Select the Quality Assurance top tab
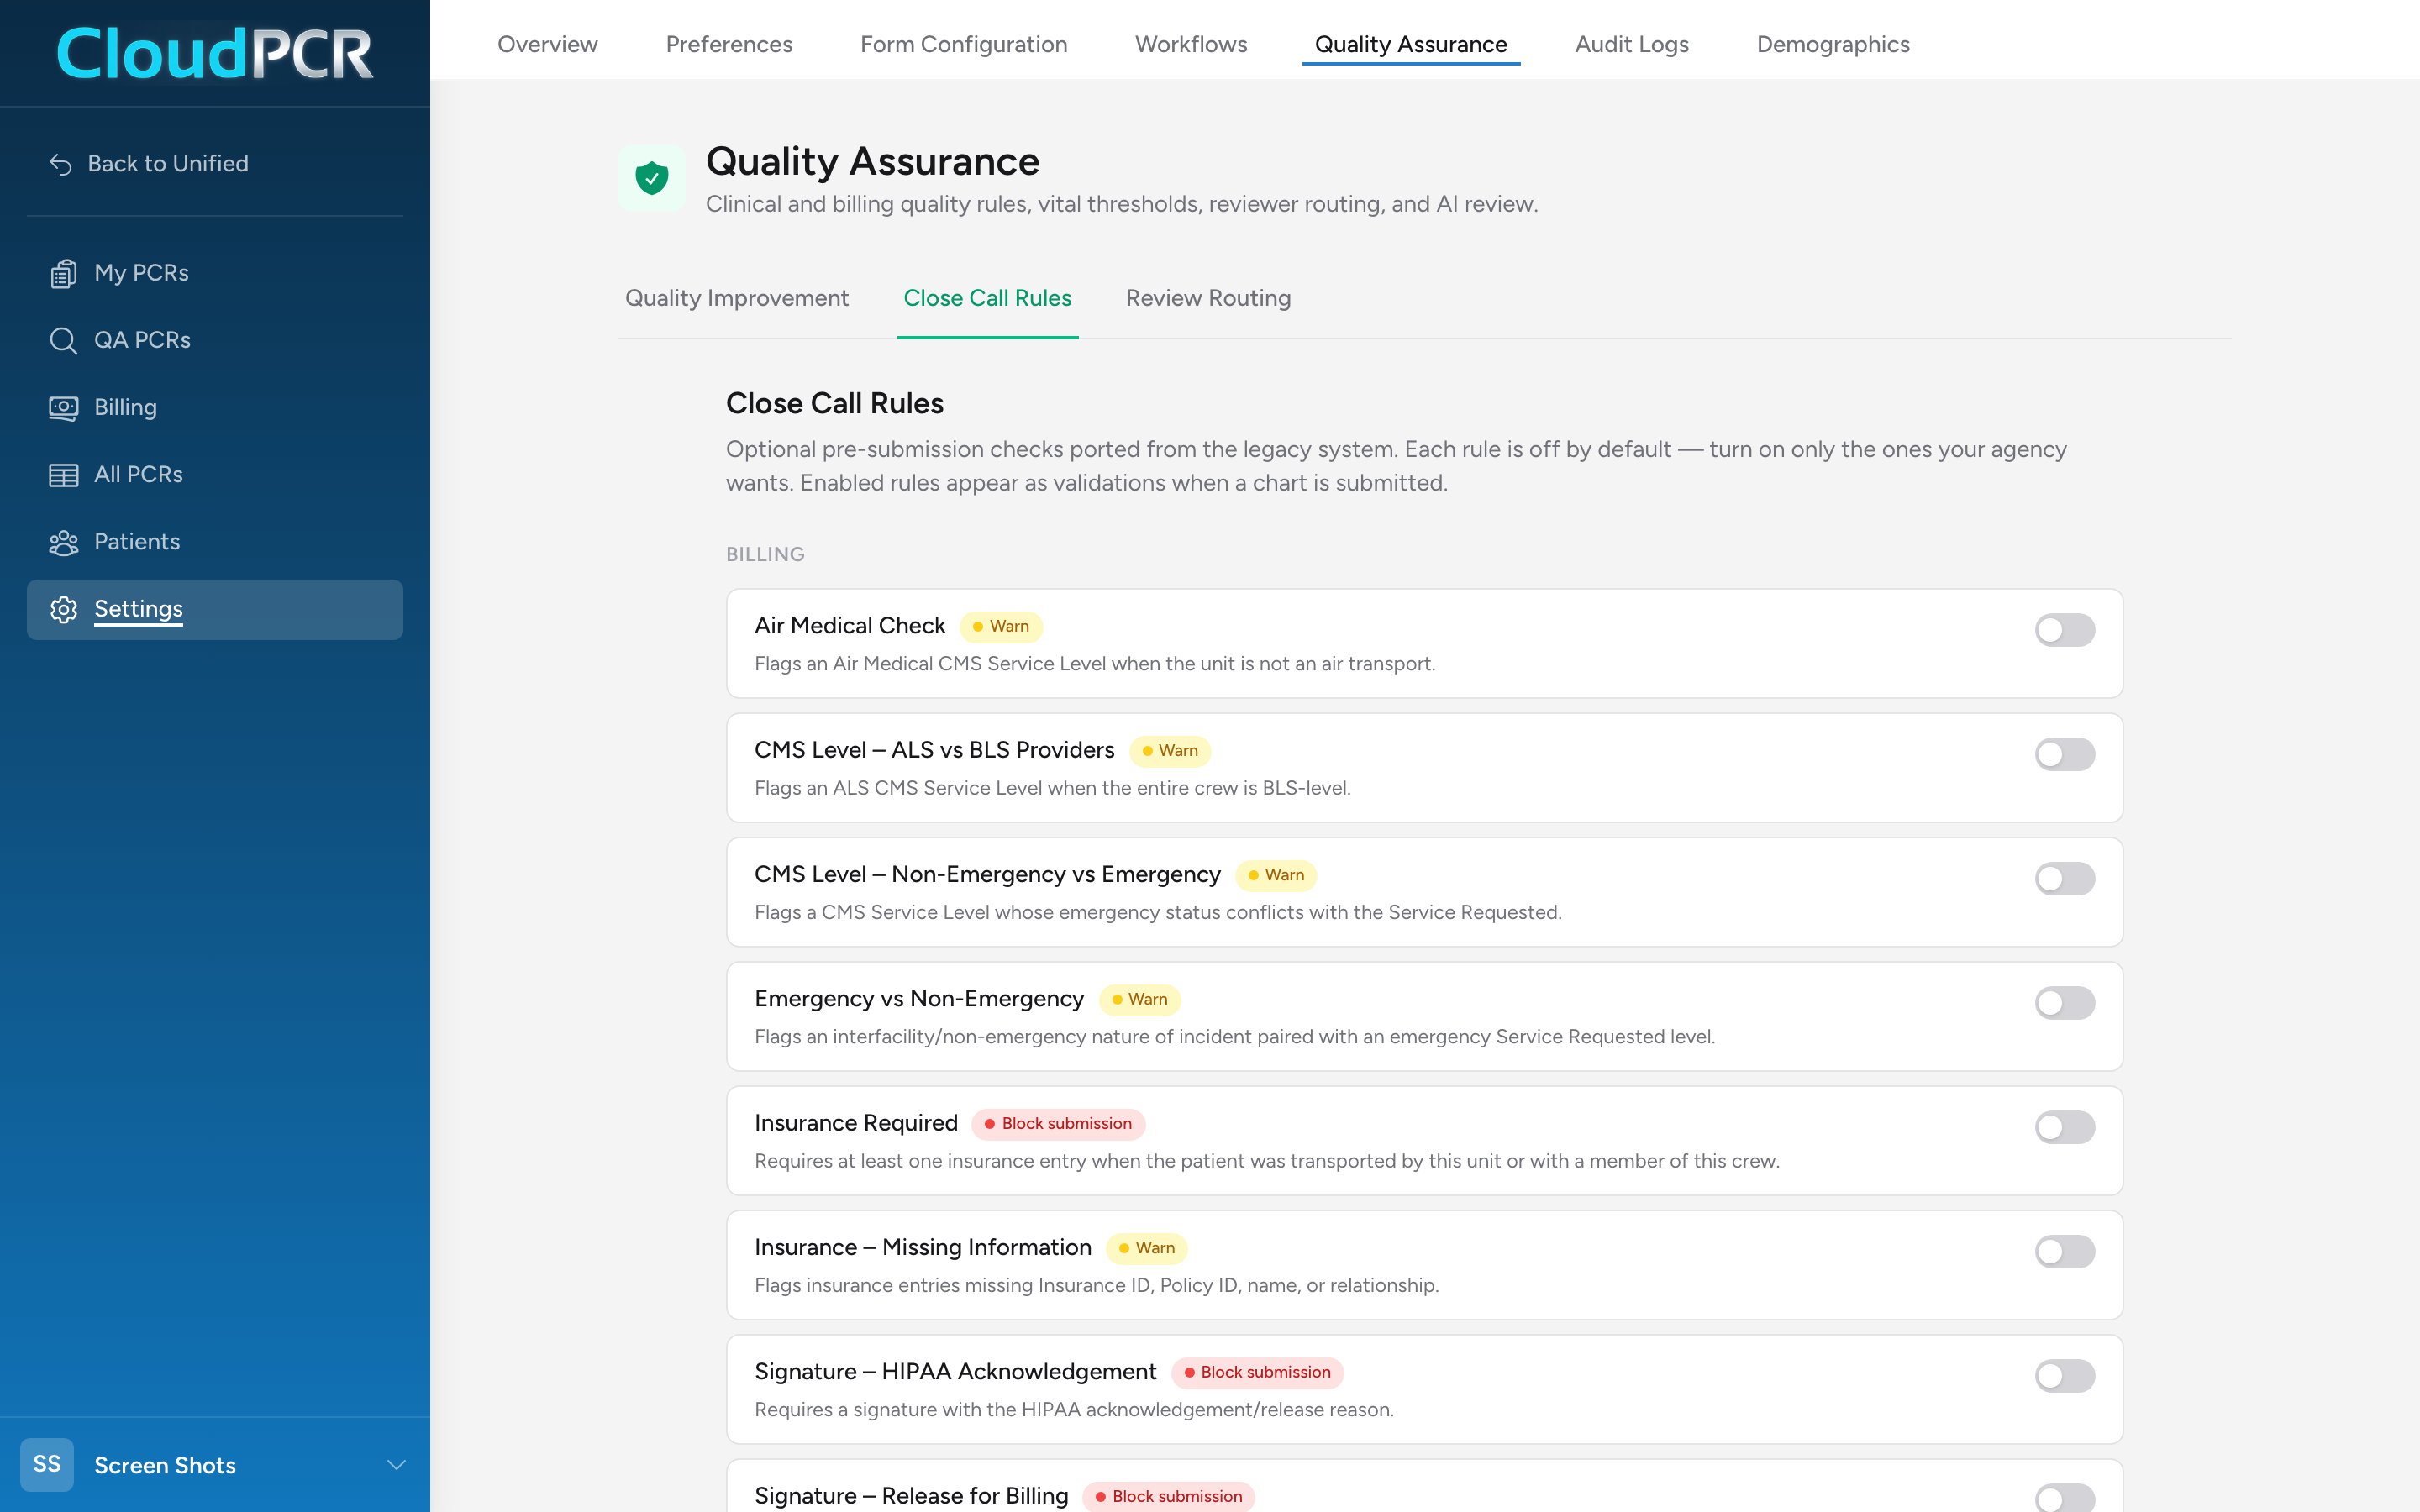2420x1512 pixels. 1410,44
